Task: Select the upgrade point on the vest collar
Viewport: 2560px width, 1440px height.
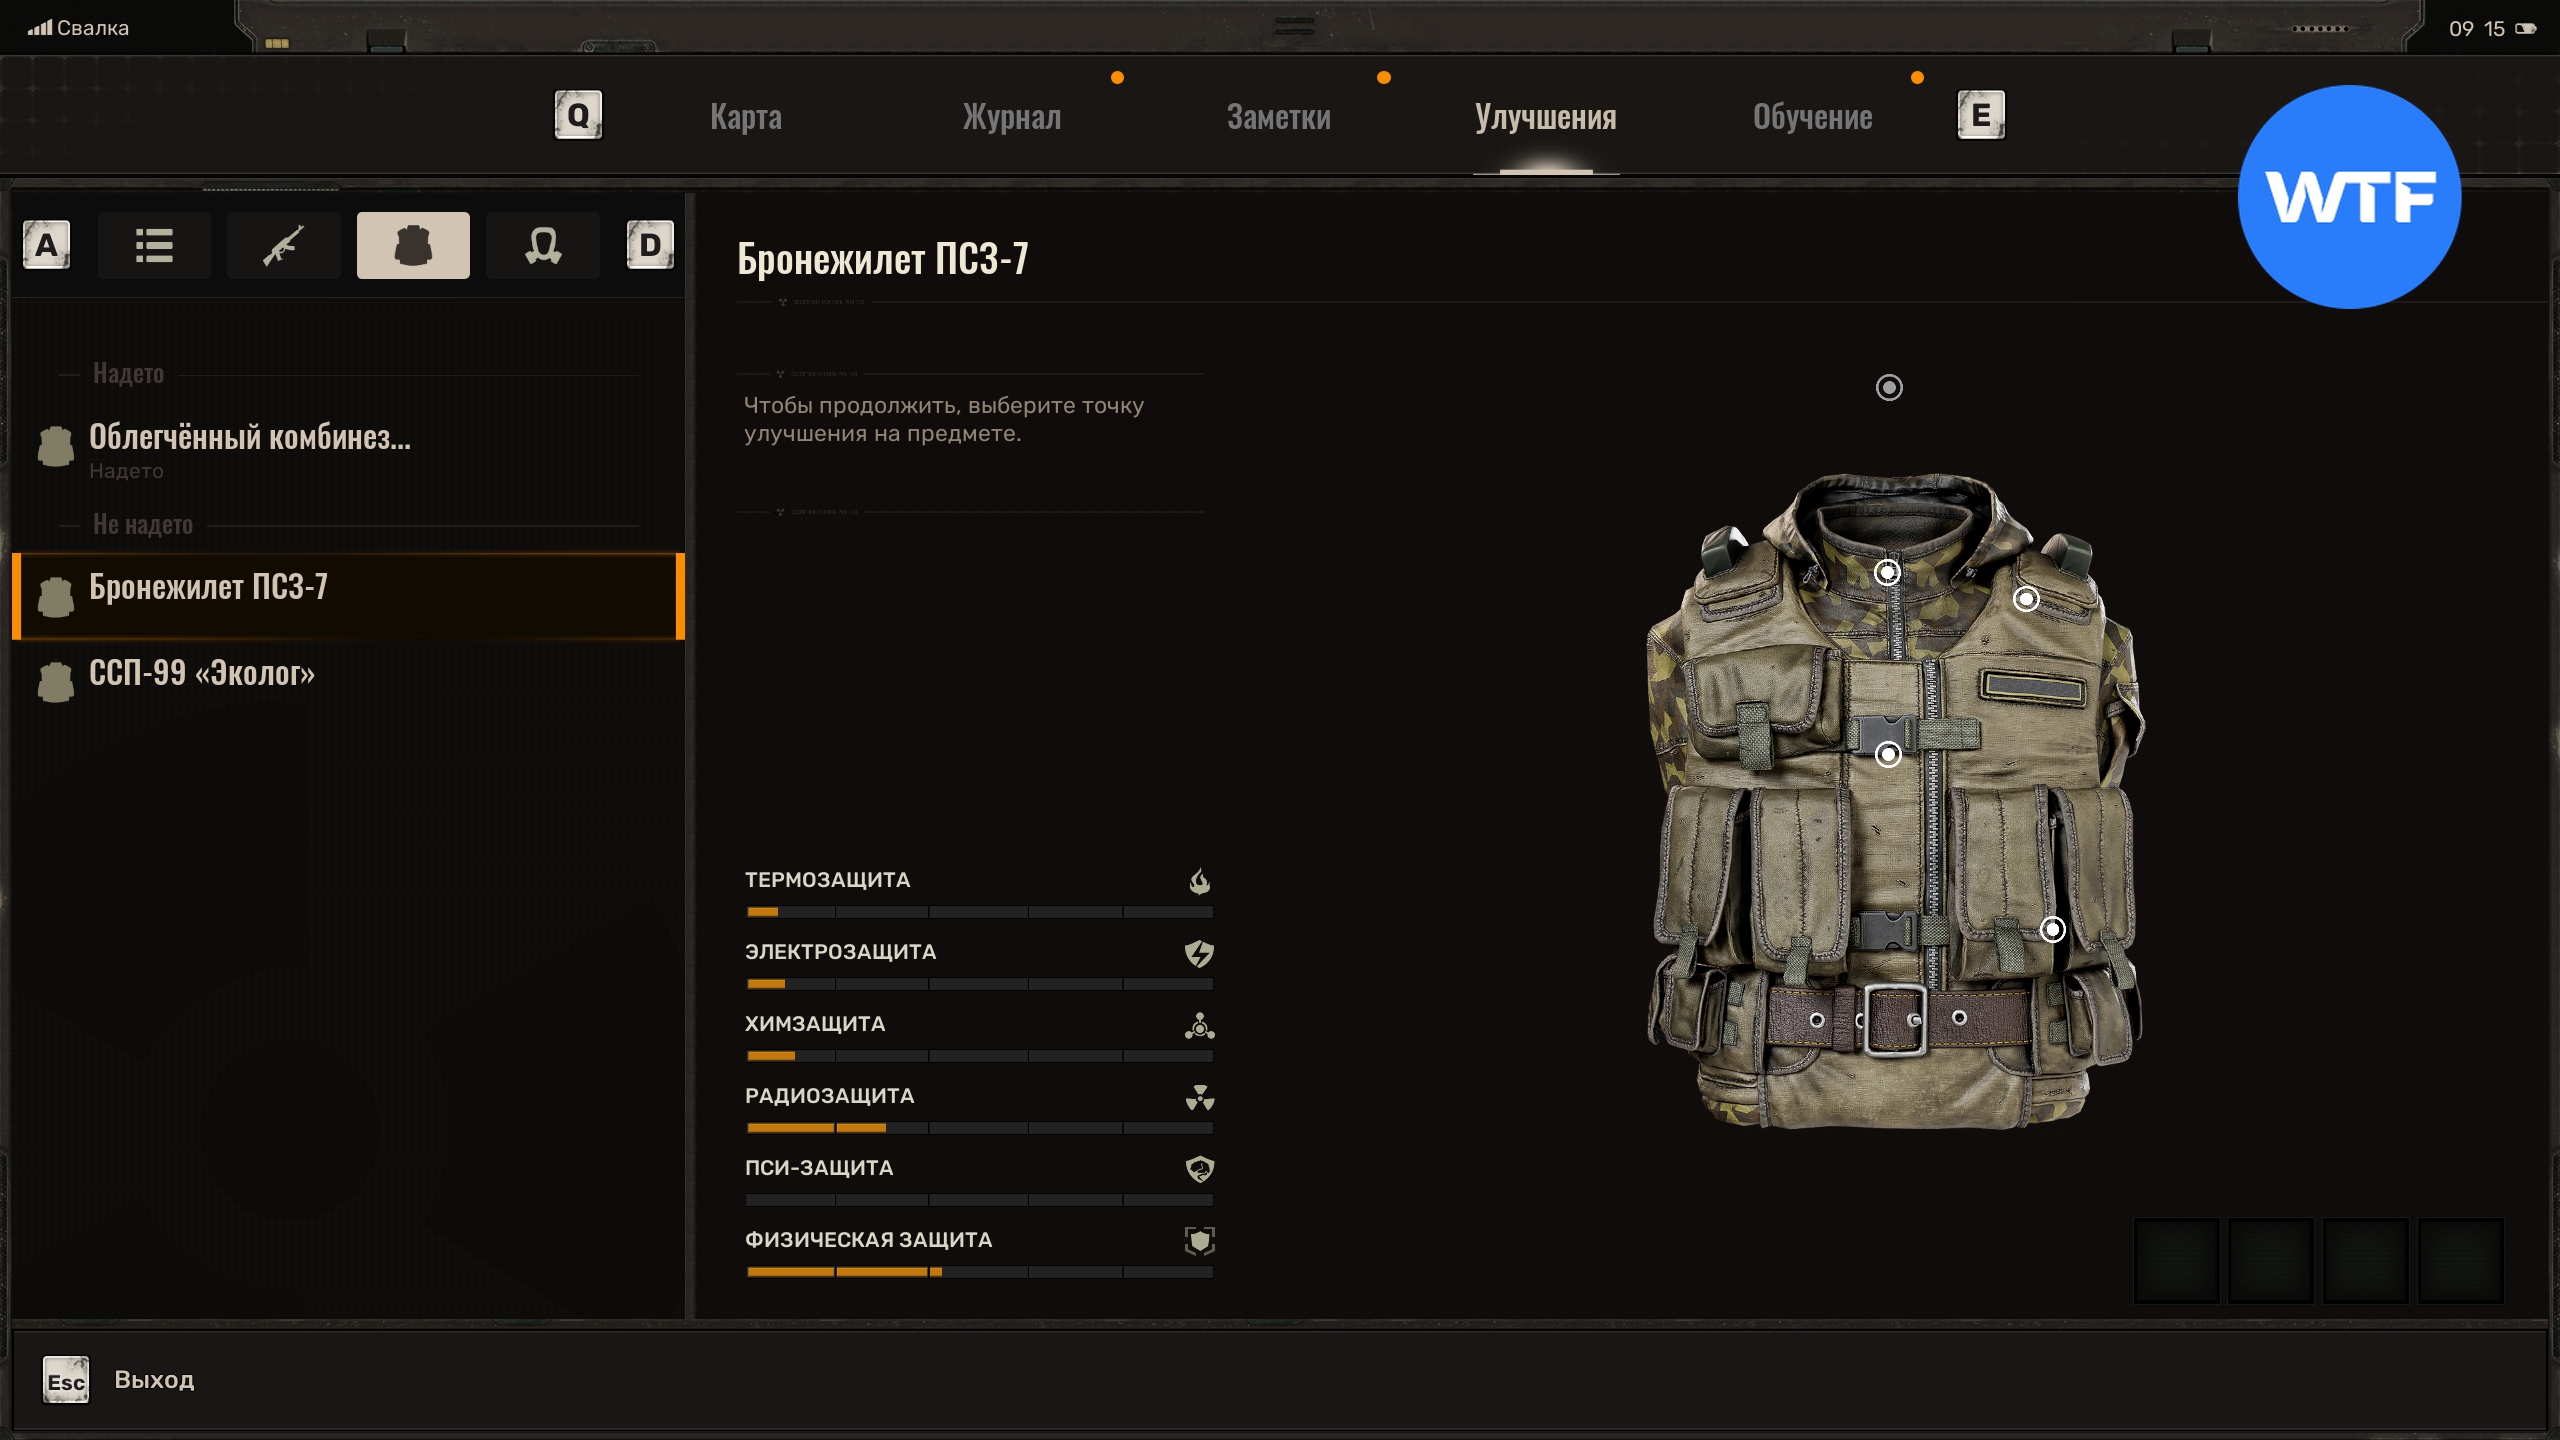Action: (x=1887, y=572)
